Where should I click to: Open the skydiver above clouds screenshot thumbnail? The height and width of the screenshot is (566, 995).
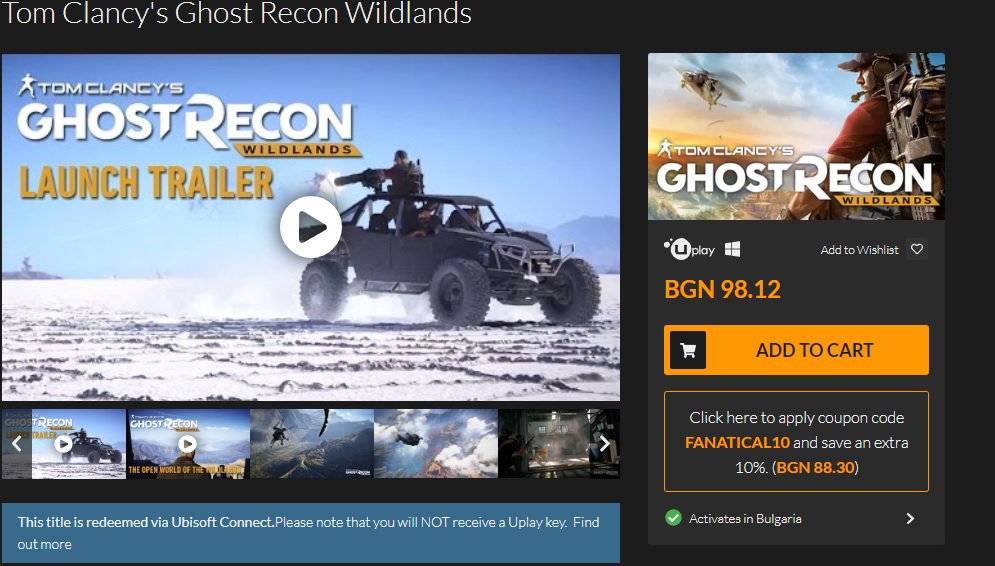tap(436, 444)
